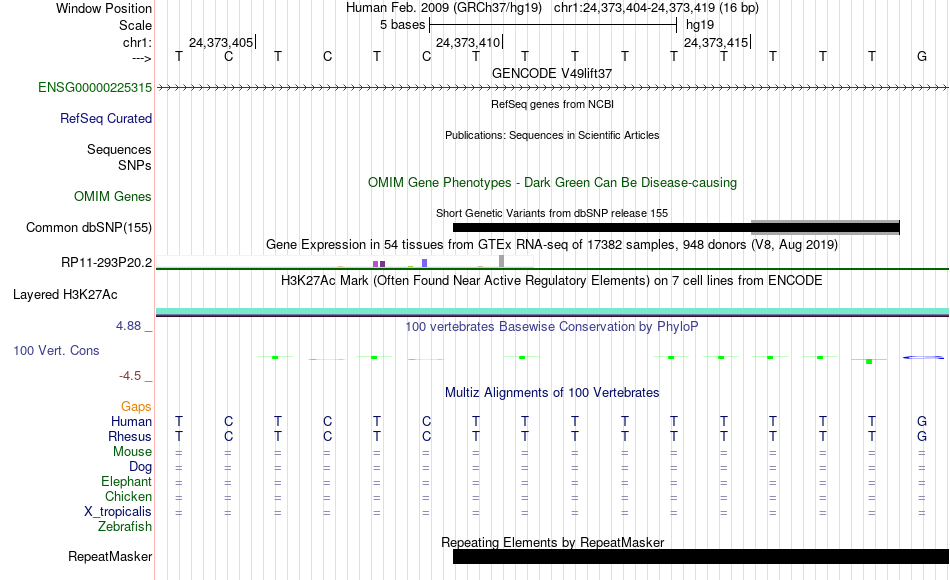Select the Elephant species row label
950x580 pixels.
coord(127,482)
